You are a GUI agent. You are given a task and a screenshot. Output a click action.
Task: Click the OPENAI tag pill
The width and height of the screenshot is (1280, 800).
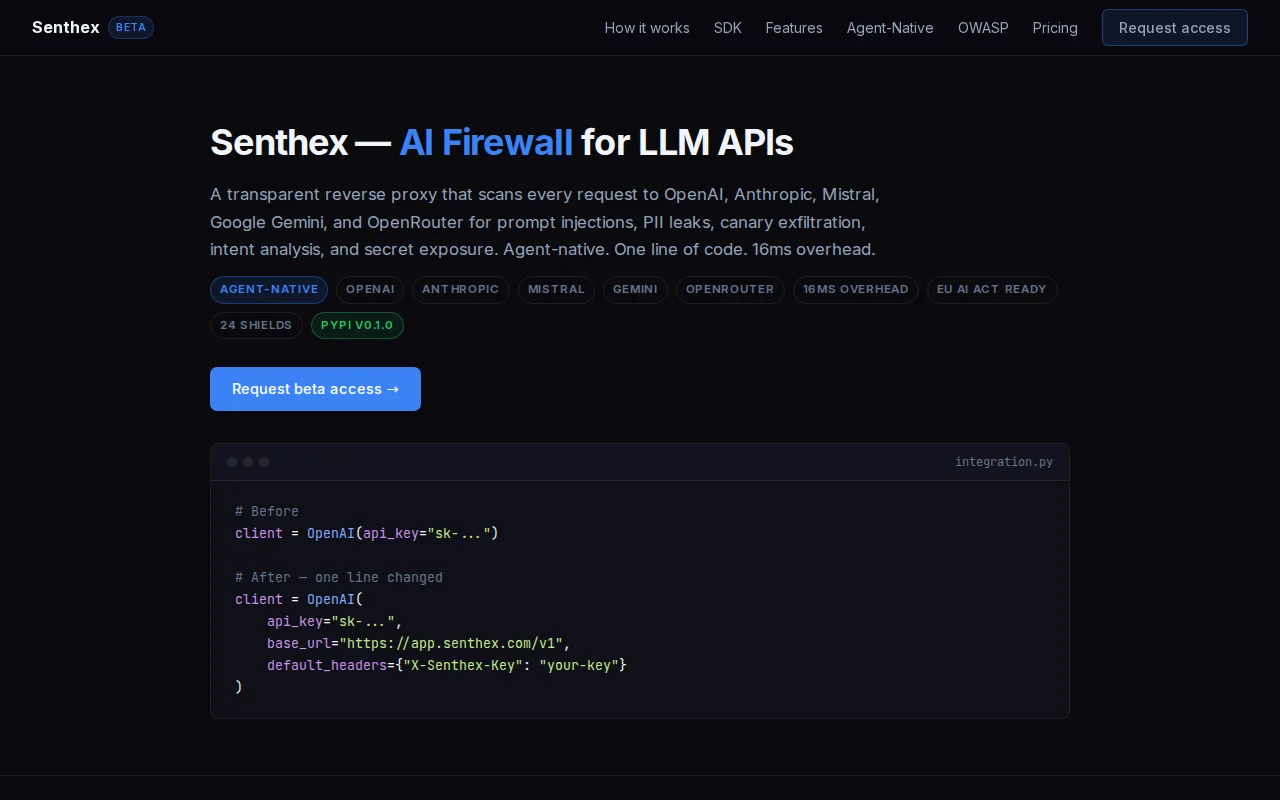(x=370, y=290)
